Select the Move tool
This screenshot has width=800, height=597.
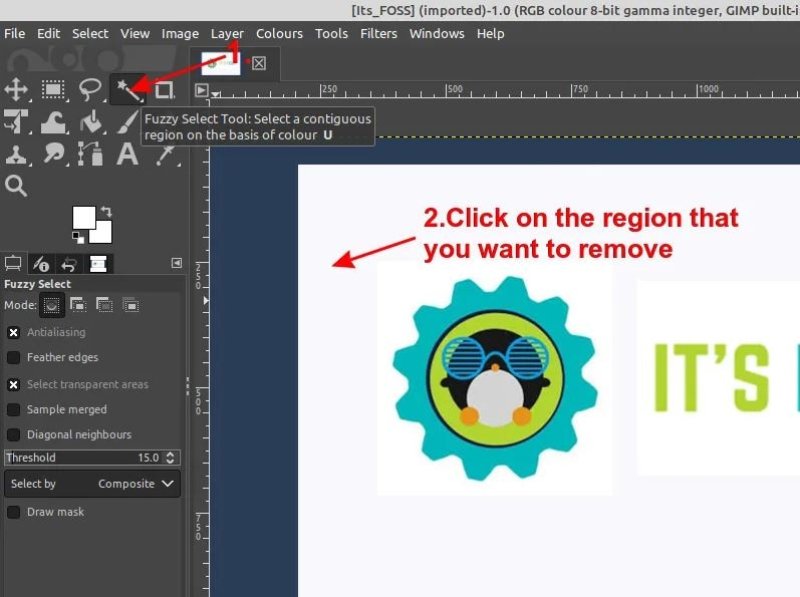tap(16, 90)
